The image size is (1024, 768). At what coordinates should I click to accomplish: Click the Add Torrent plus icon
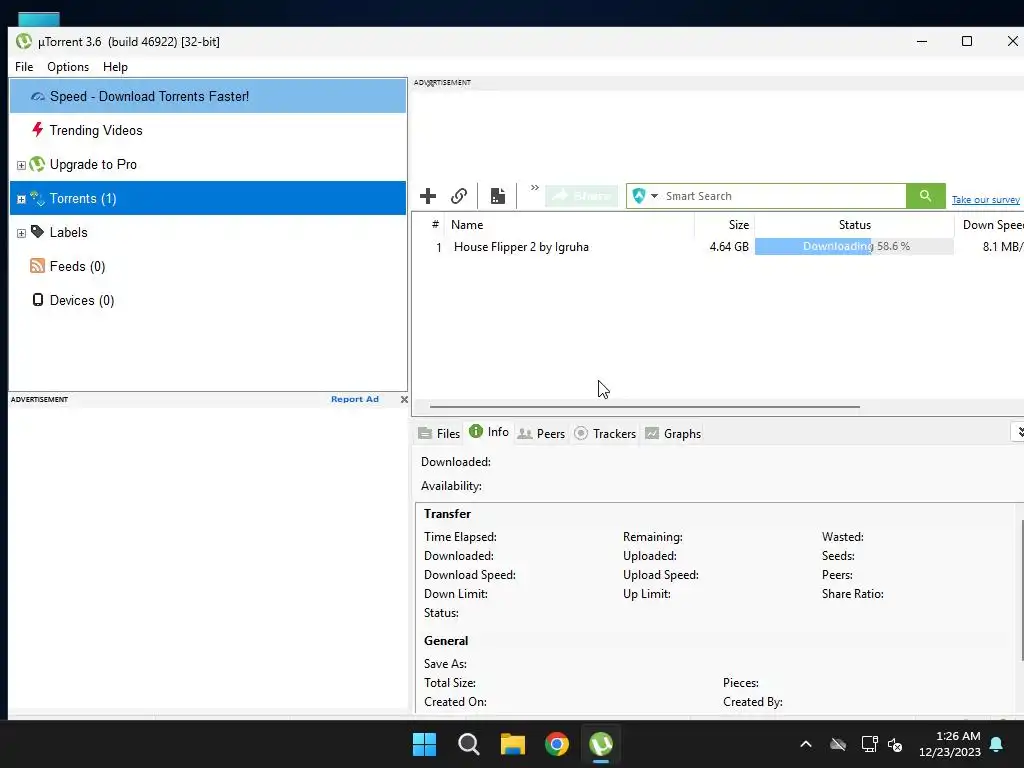428,196
